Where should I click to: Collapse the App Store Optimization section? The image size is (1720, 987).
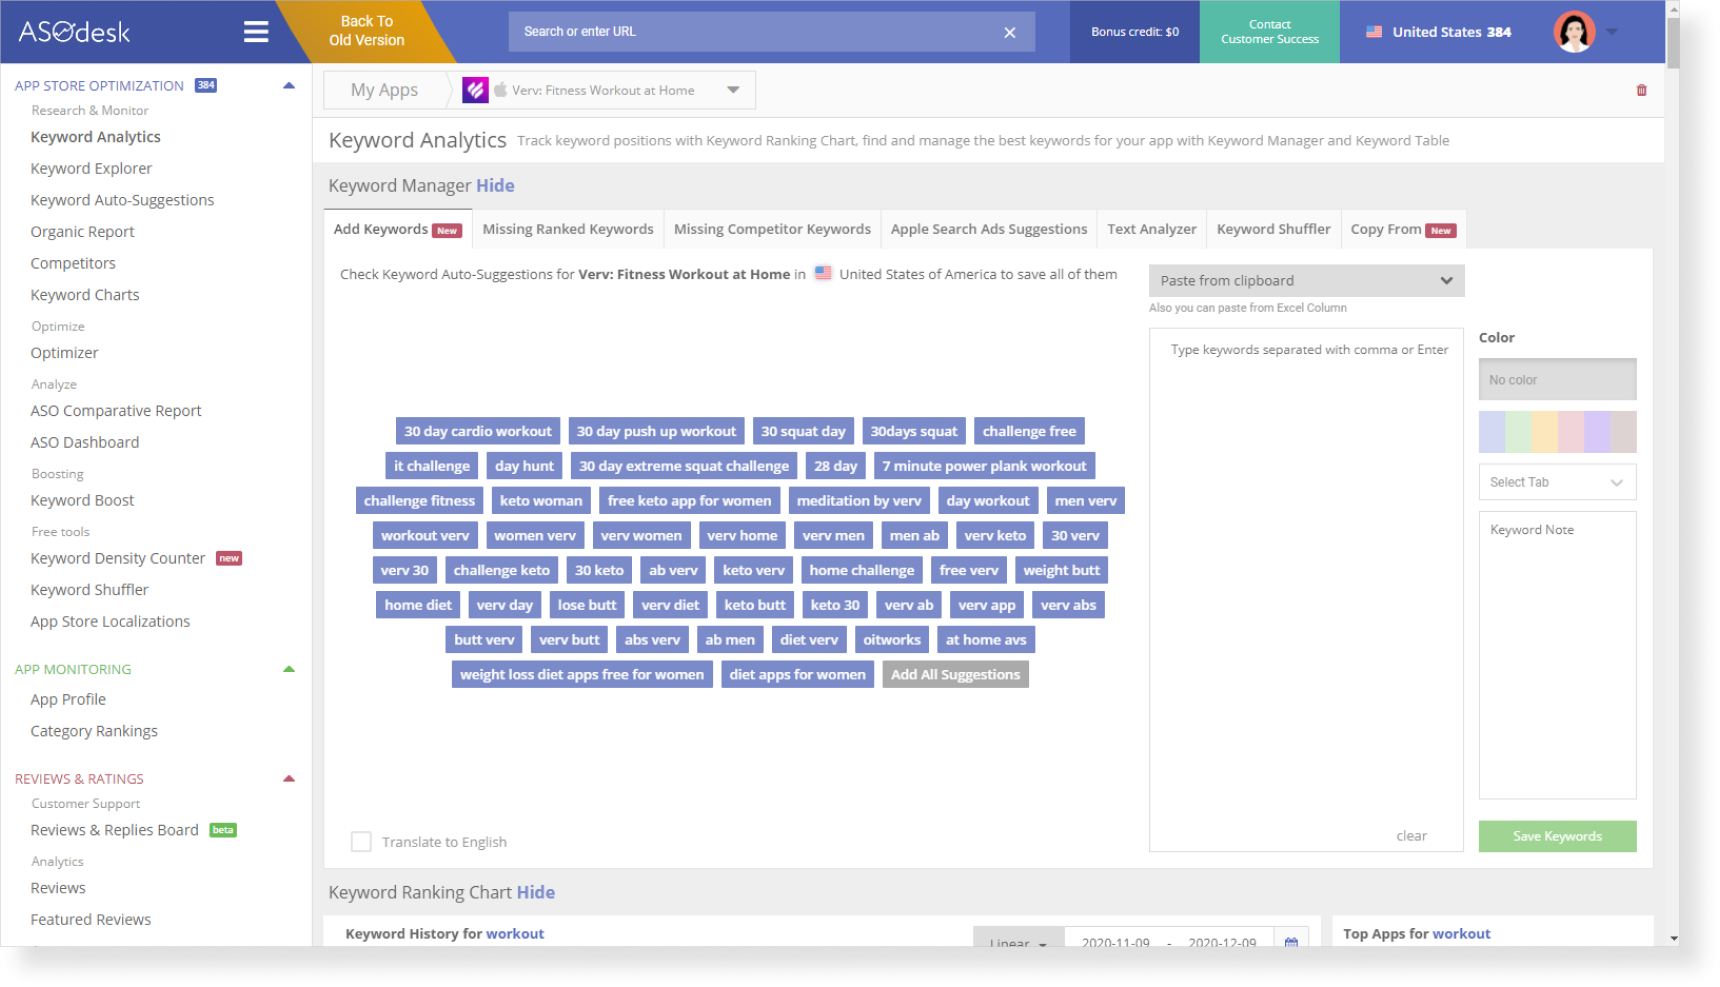(289, 86)
